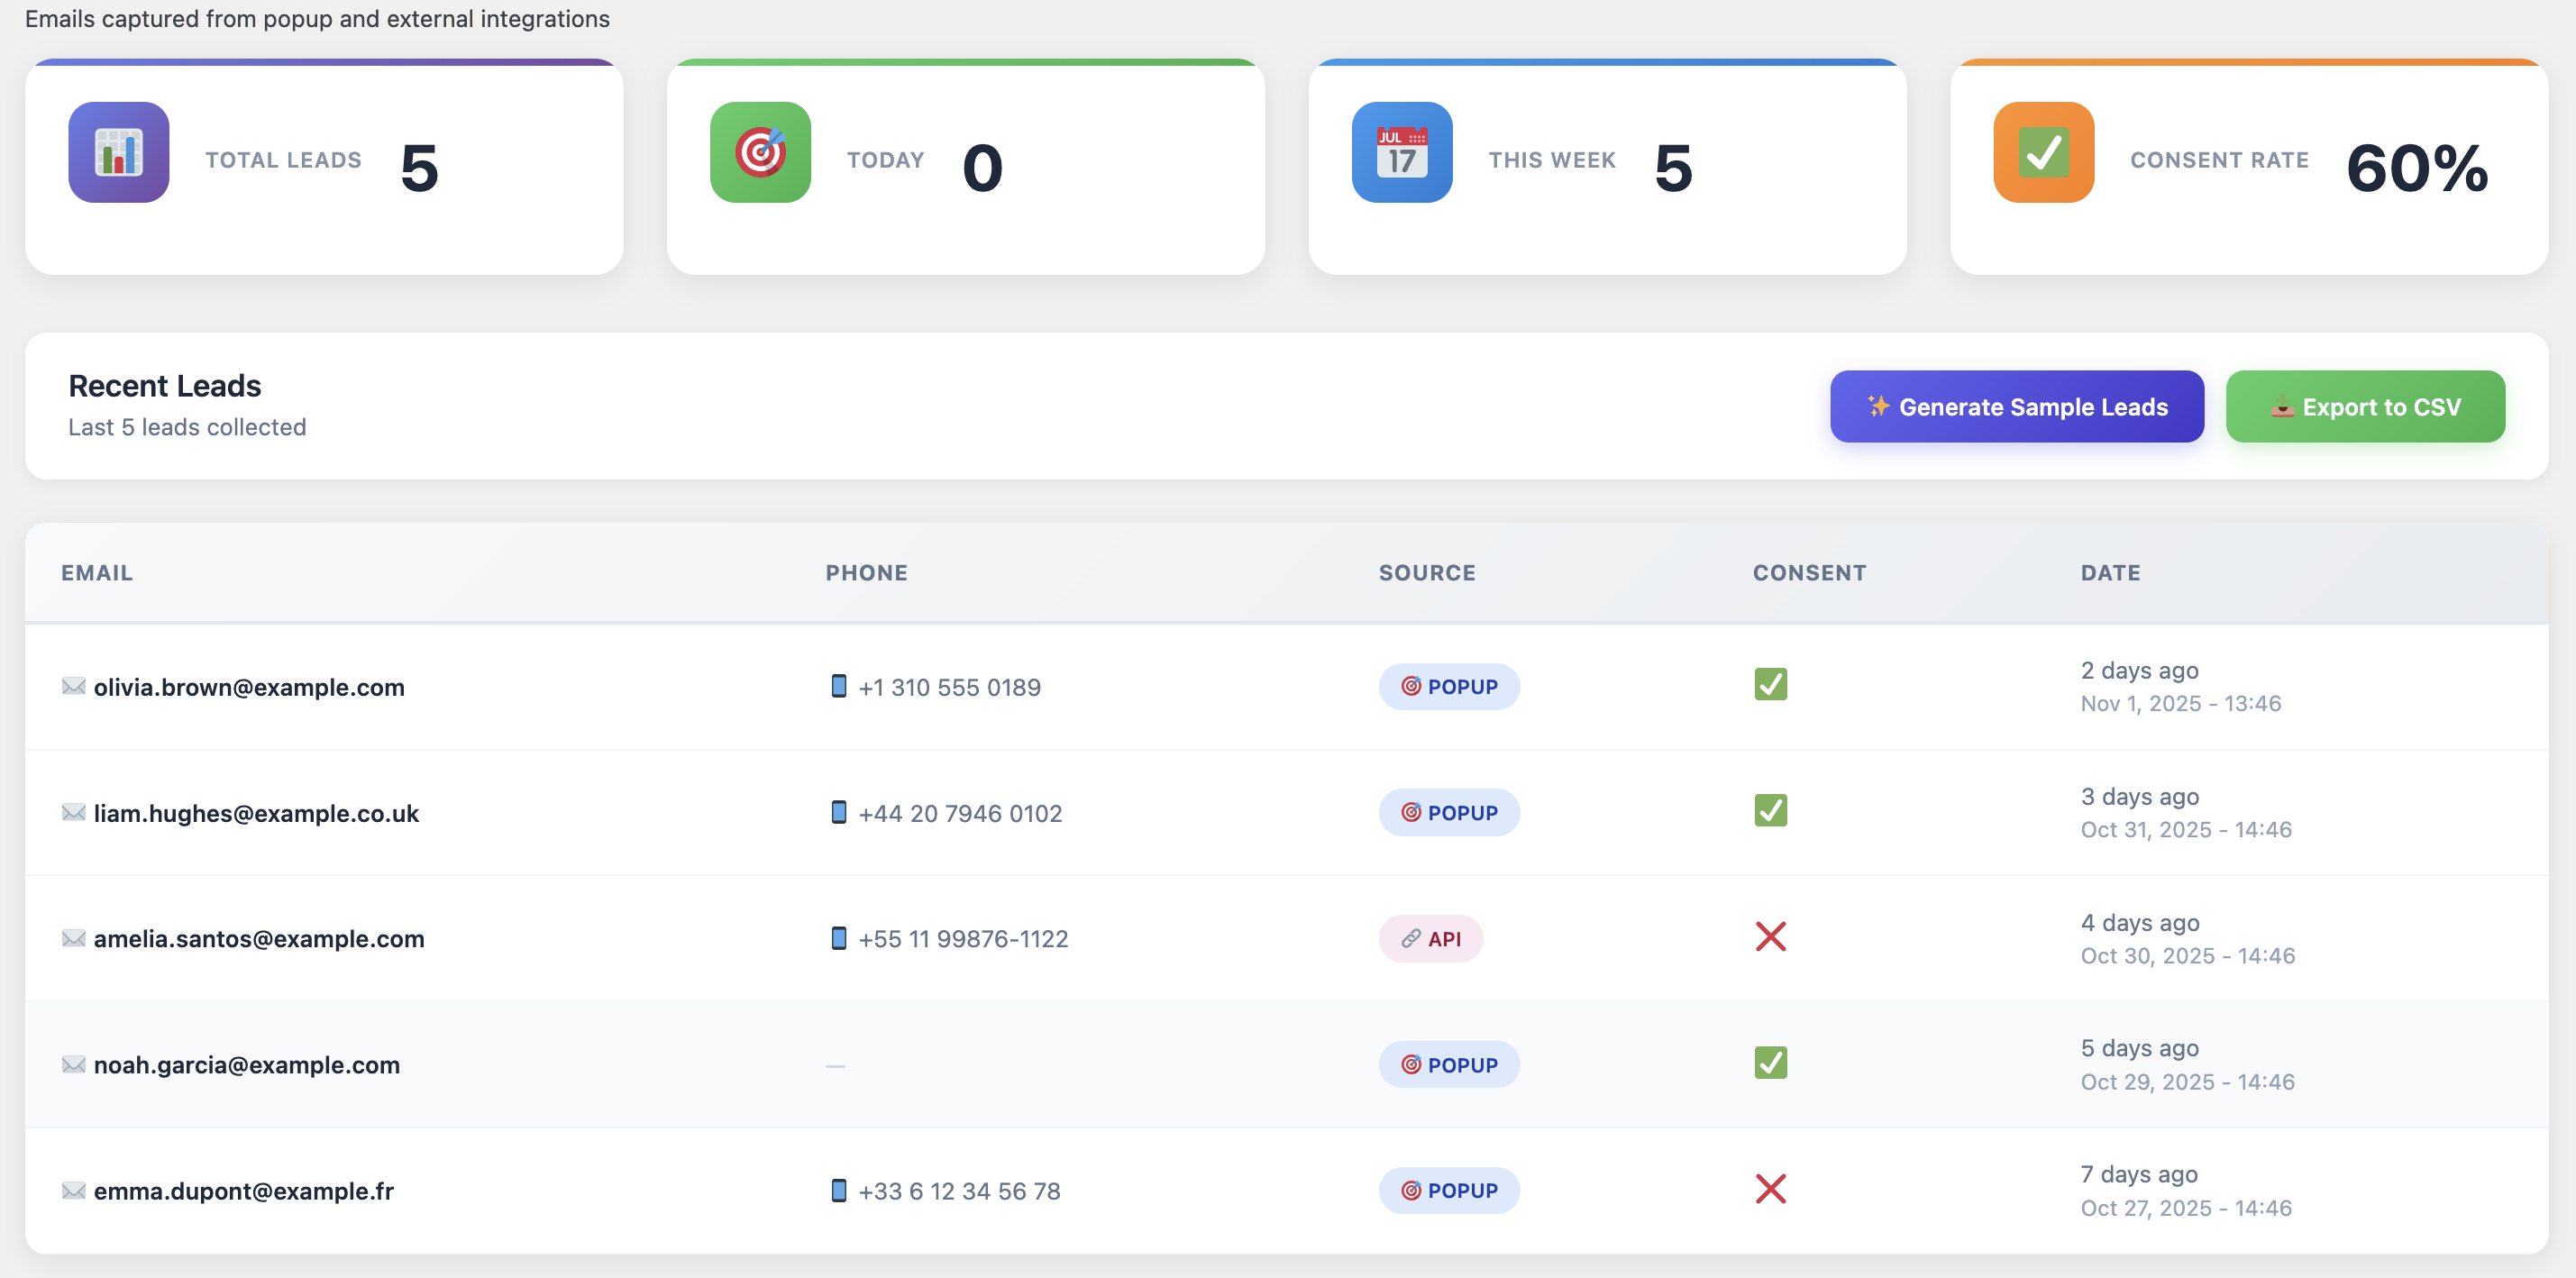Screen dimensions: 2576x1278
Task: Click the THIS WEEK label
Action: click(1552, 160)
